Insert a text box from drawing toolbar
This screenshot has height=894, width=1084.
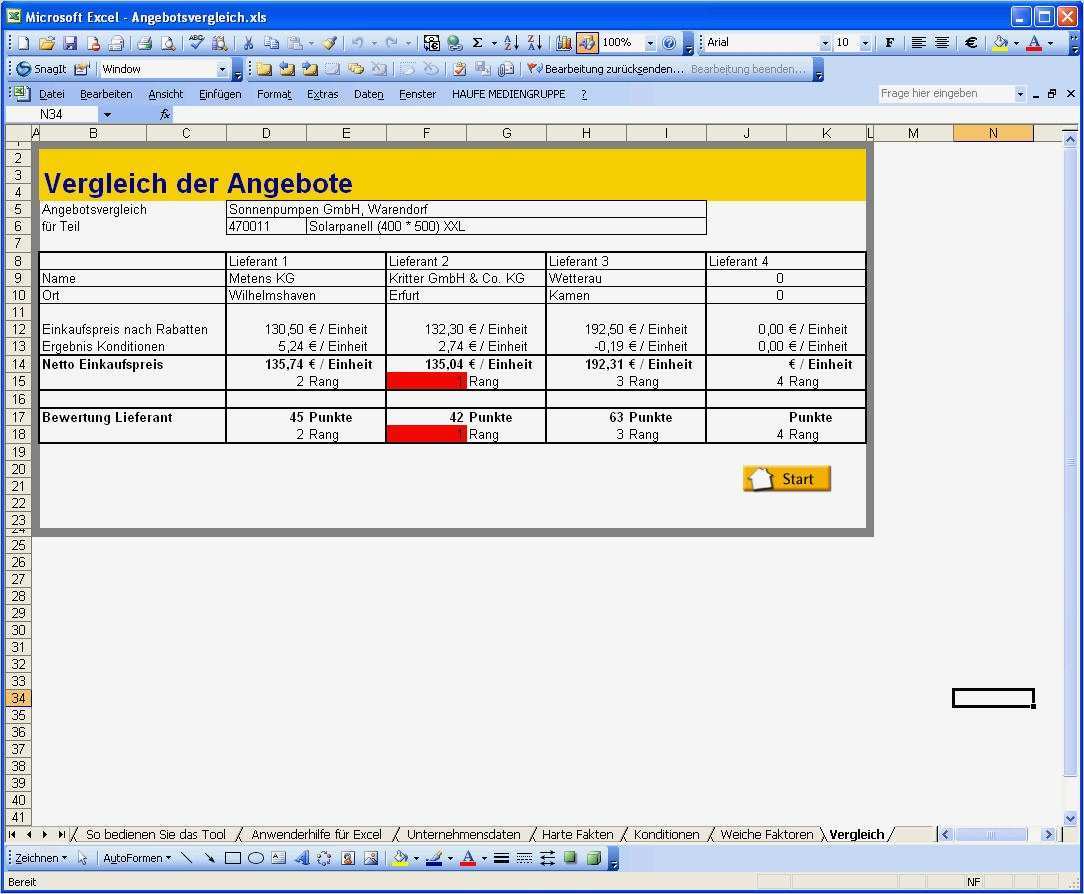coord(279,858)
